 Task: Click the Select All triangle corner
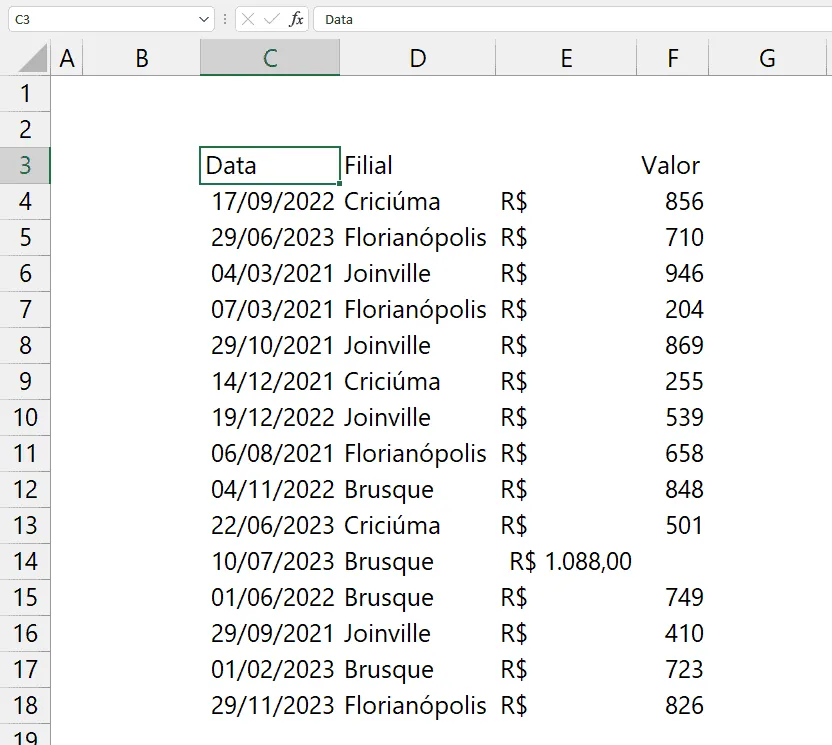coord(33,58)
